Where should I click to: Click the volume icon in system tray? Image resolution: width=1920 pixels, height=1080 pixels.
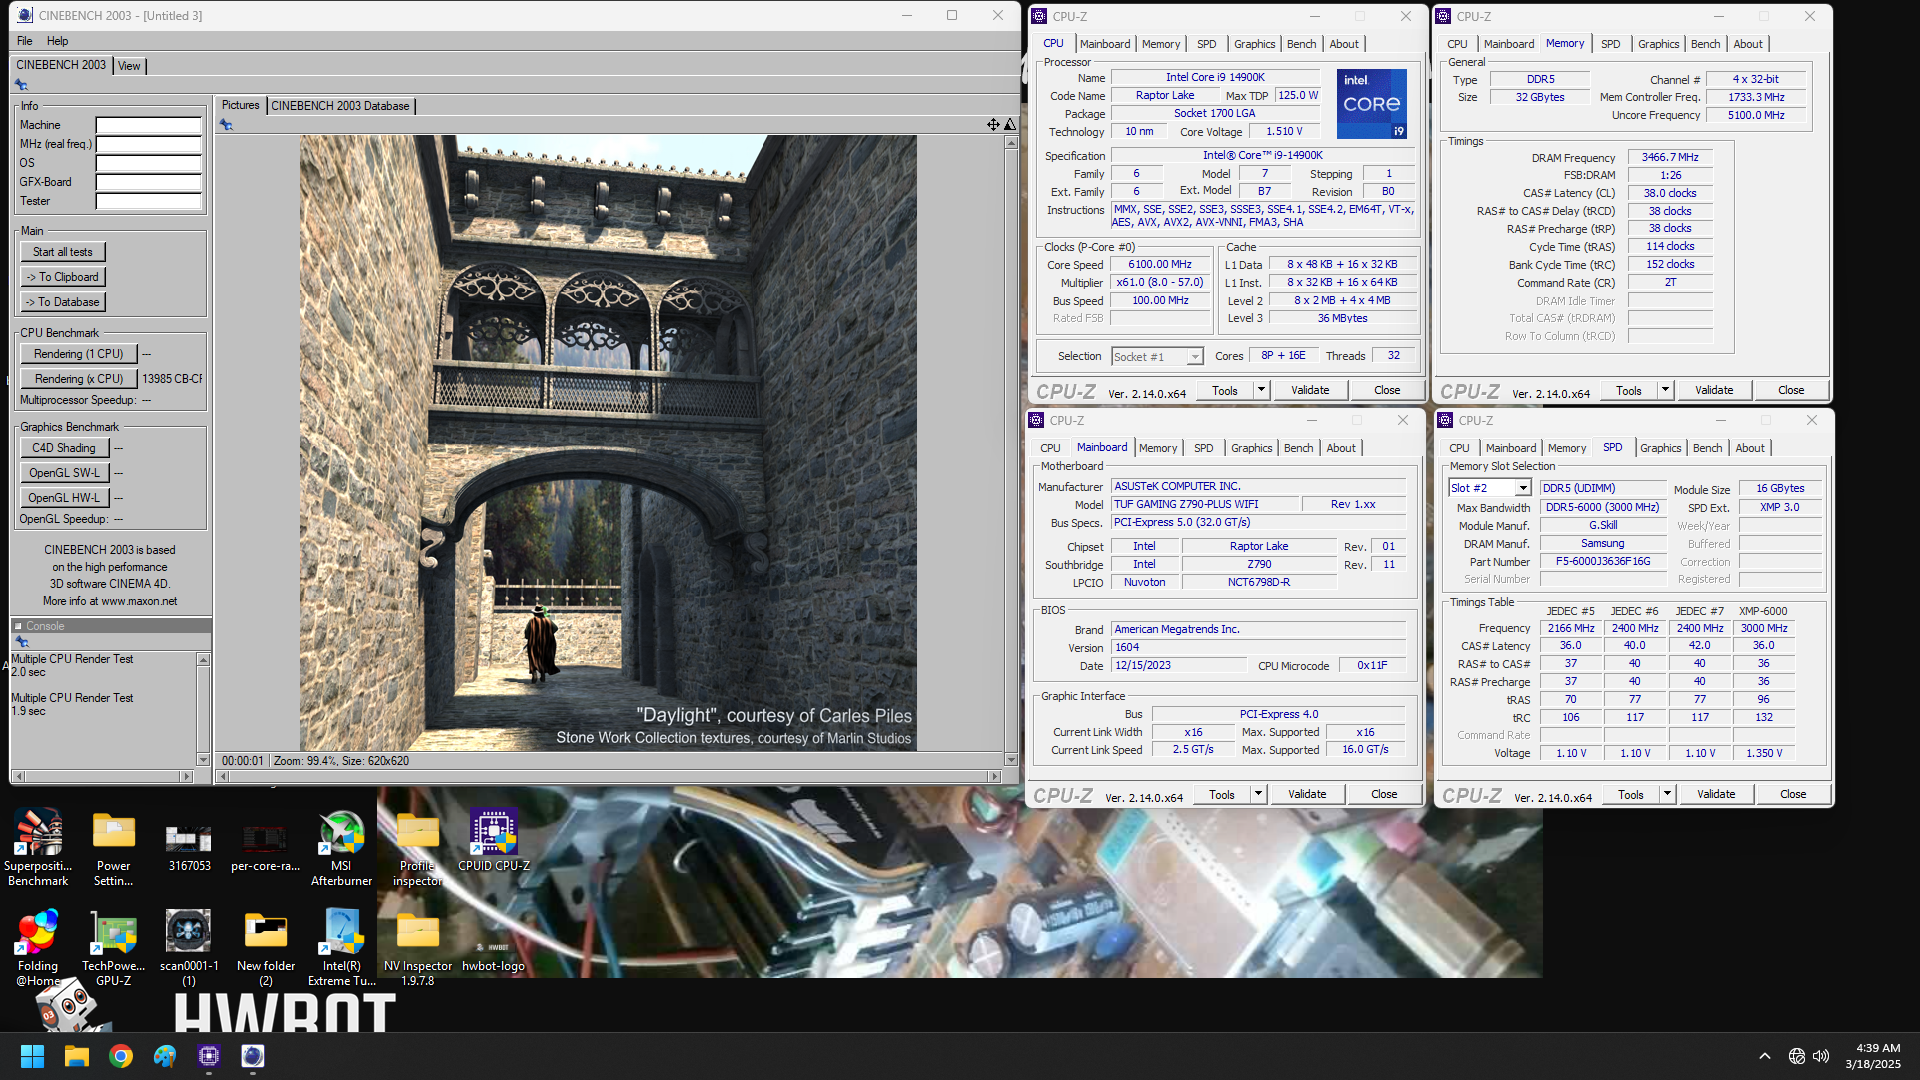pyautogui.click(x=1821, y=1056)
